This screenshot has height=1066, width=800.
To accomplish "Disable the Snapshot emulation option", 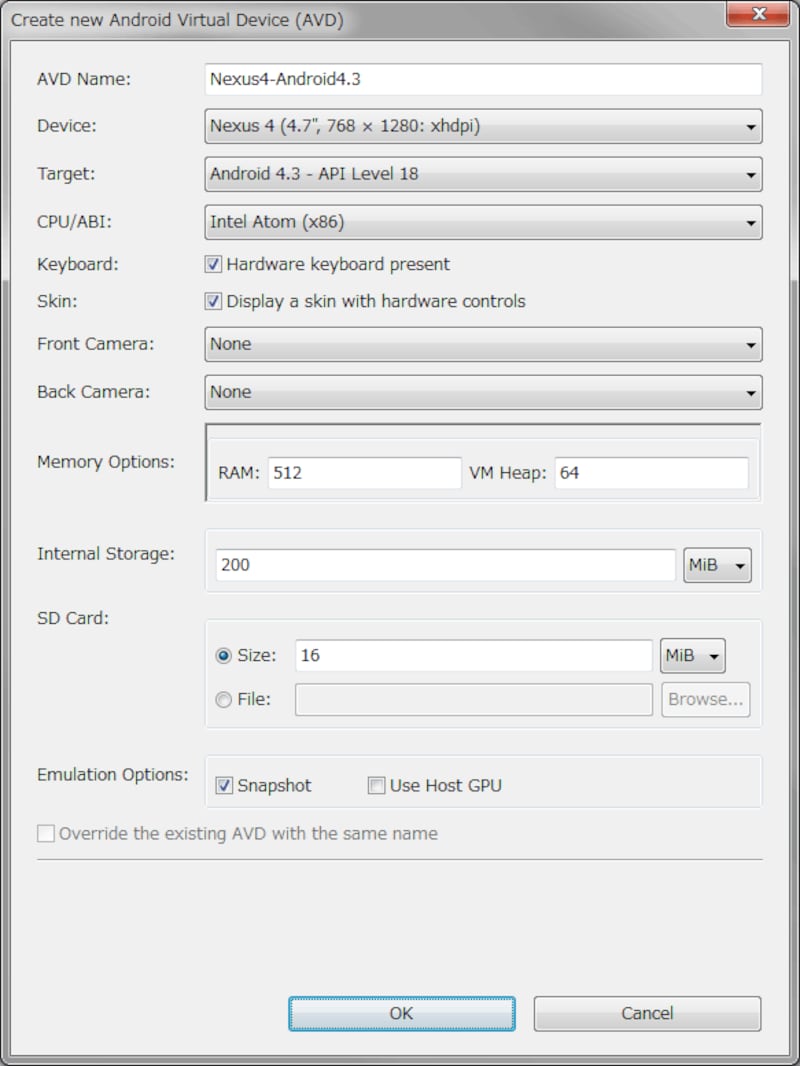I will (224, 786).
